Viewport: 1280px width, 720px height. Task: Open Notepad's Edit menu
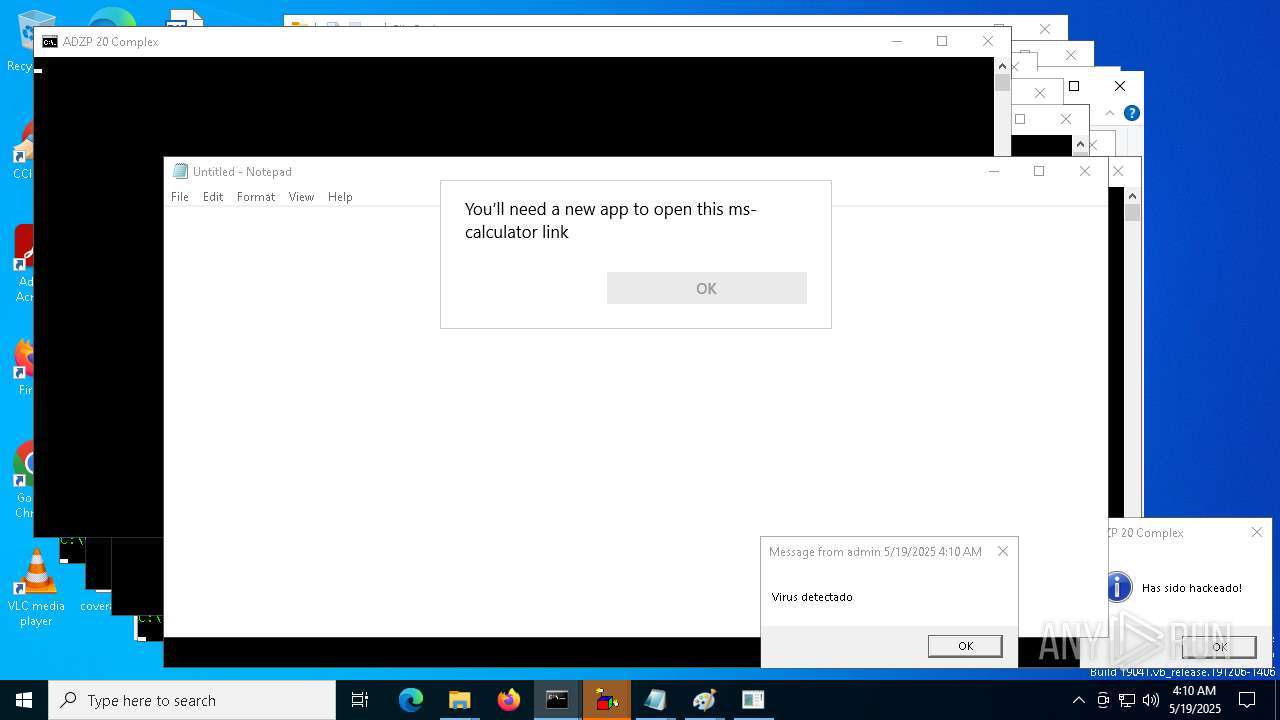coord(213,197)
